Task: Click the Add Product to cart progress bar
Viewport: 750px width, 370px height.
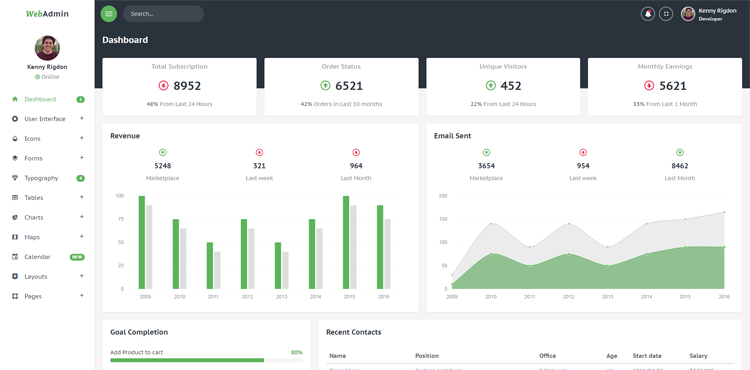Action: 206,360
